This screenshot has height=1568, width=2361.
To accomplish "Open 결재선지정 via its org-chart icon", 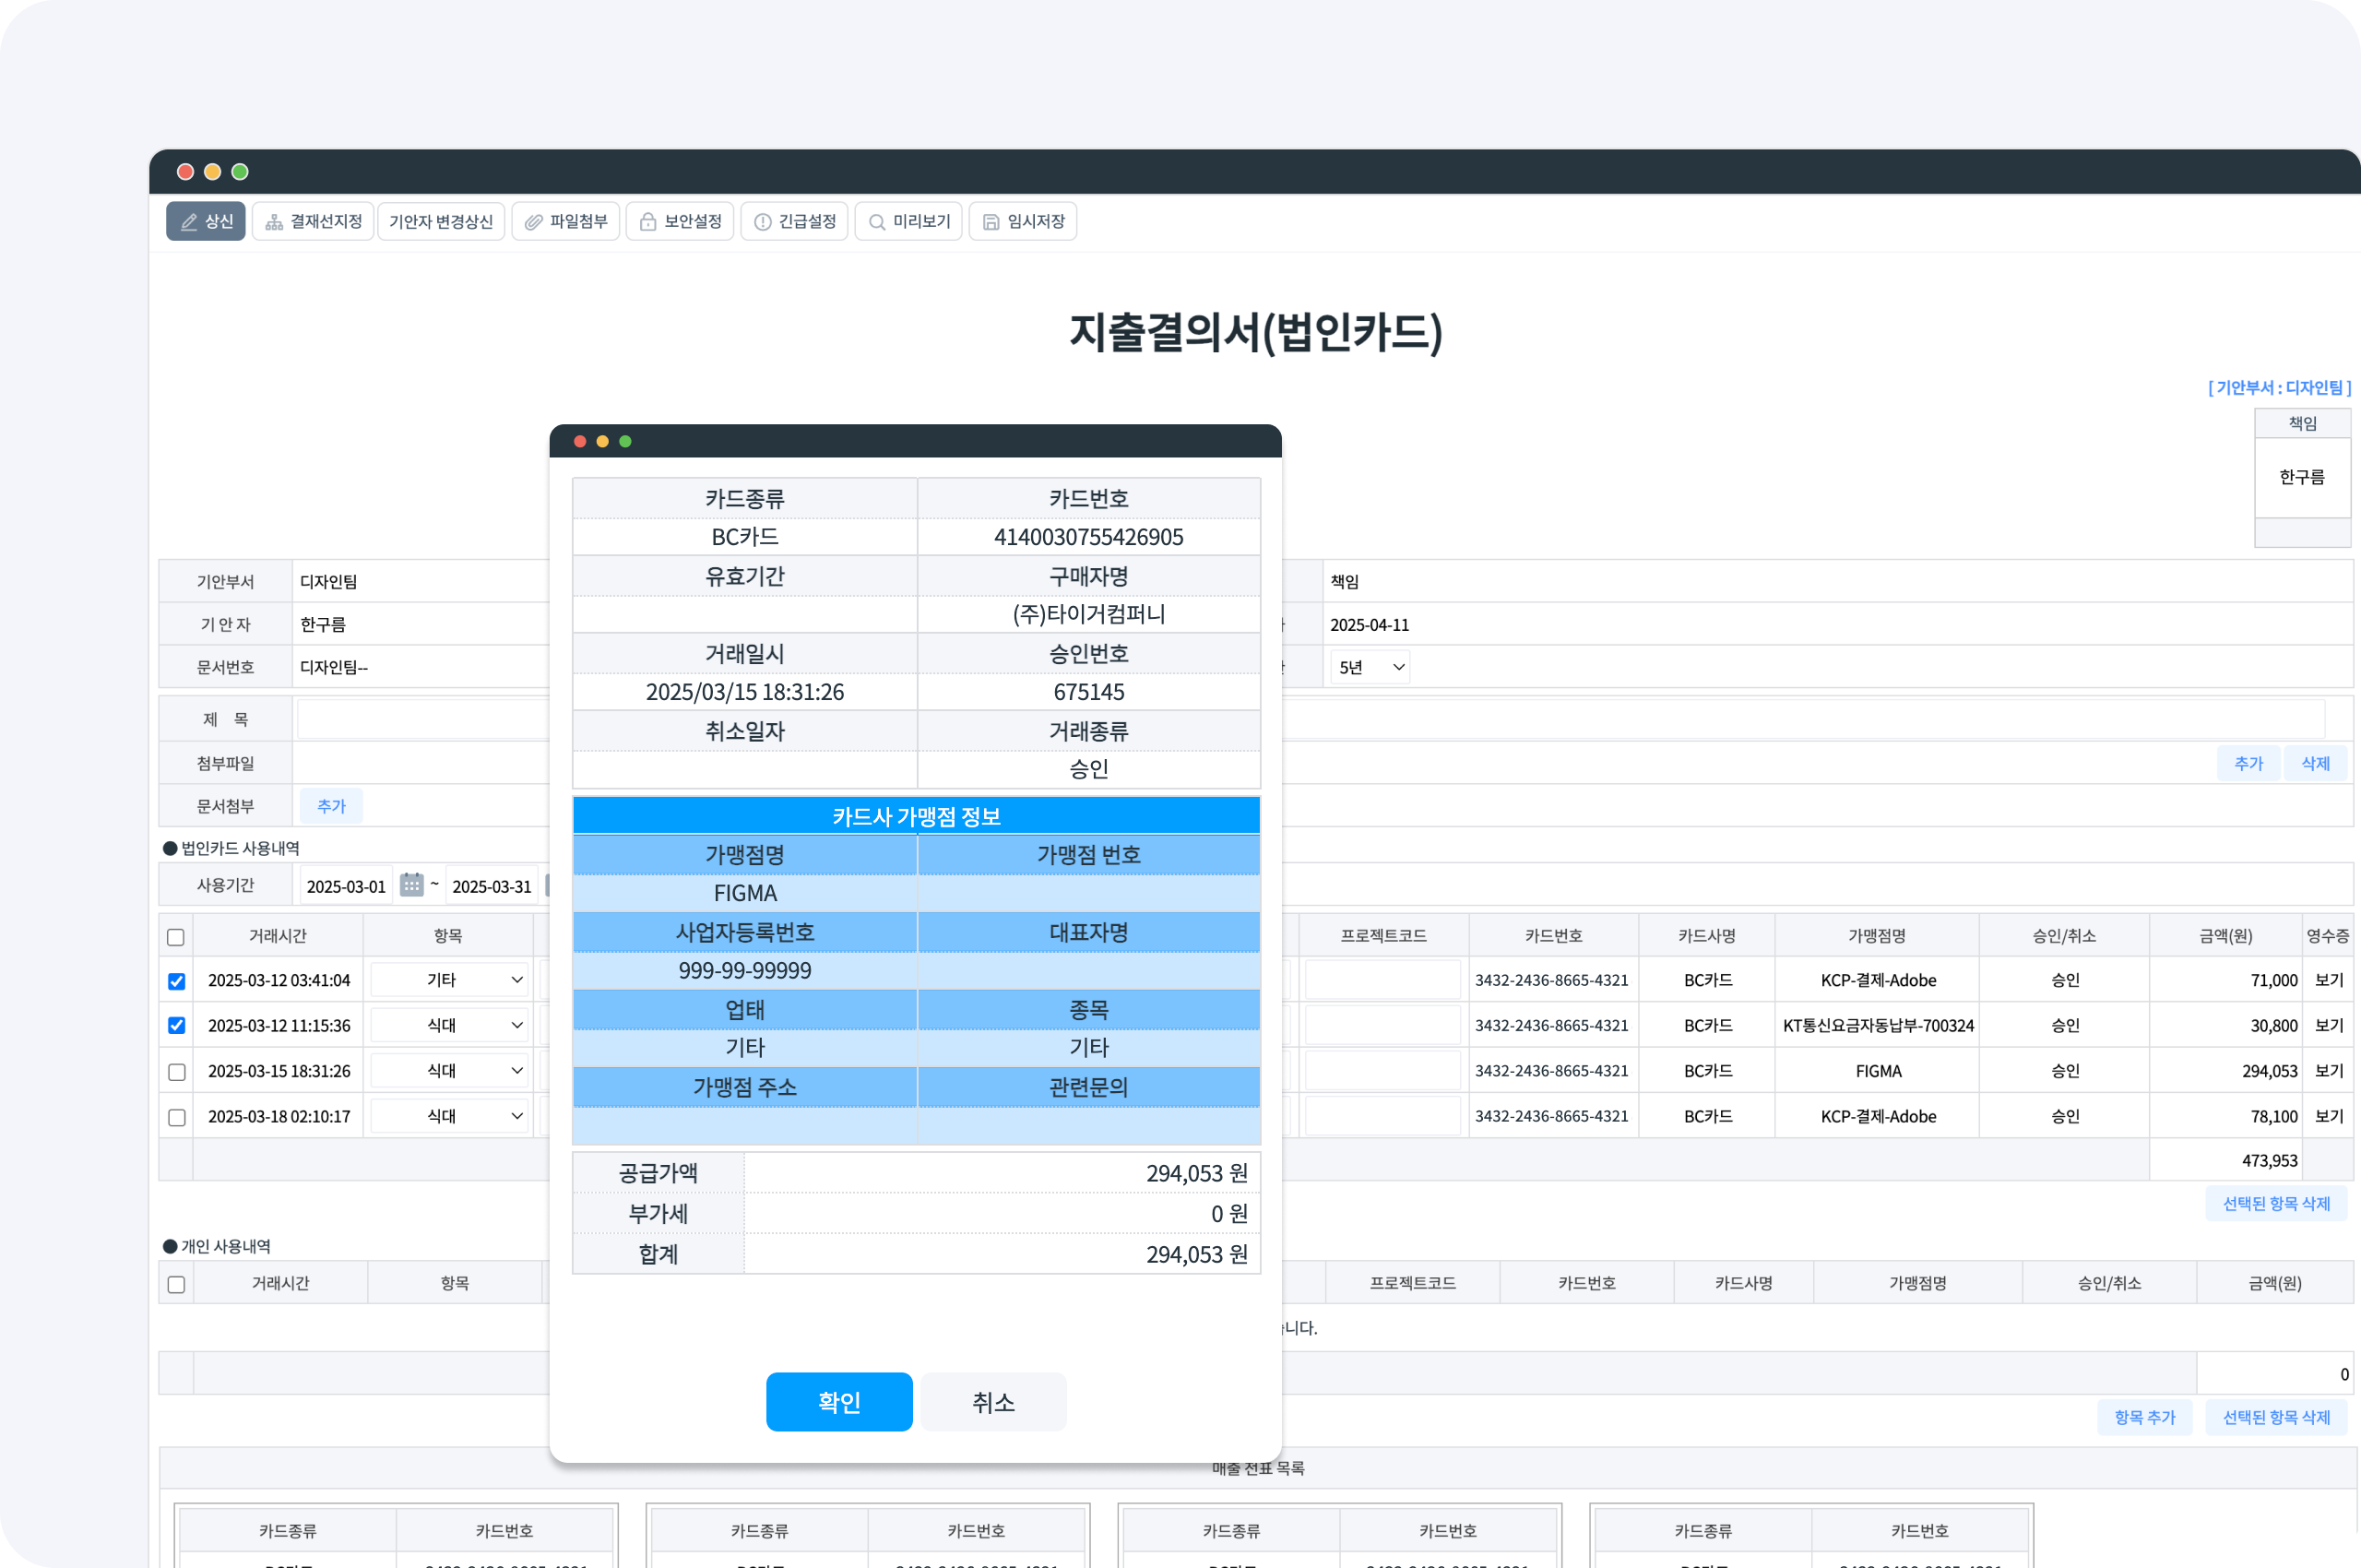I will [x=274, y=222].
